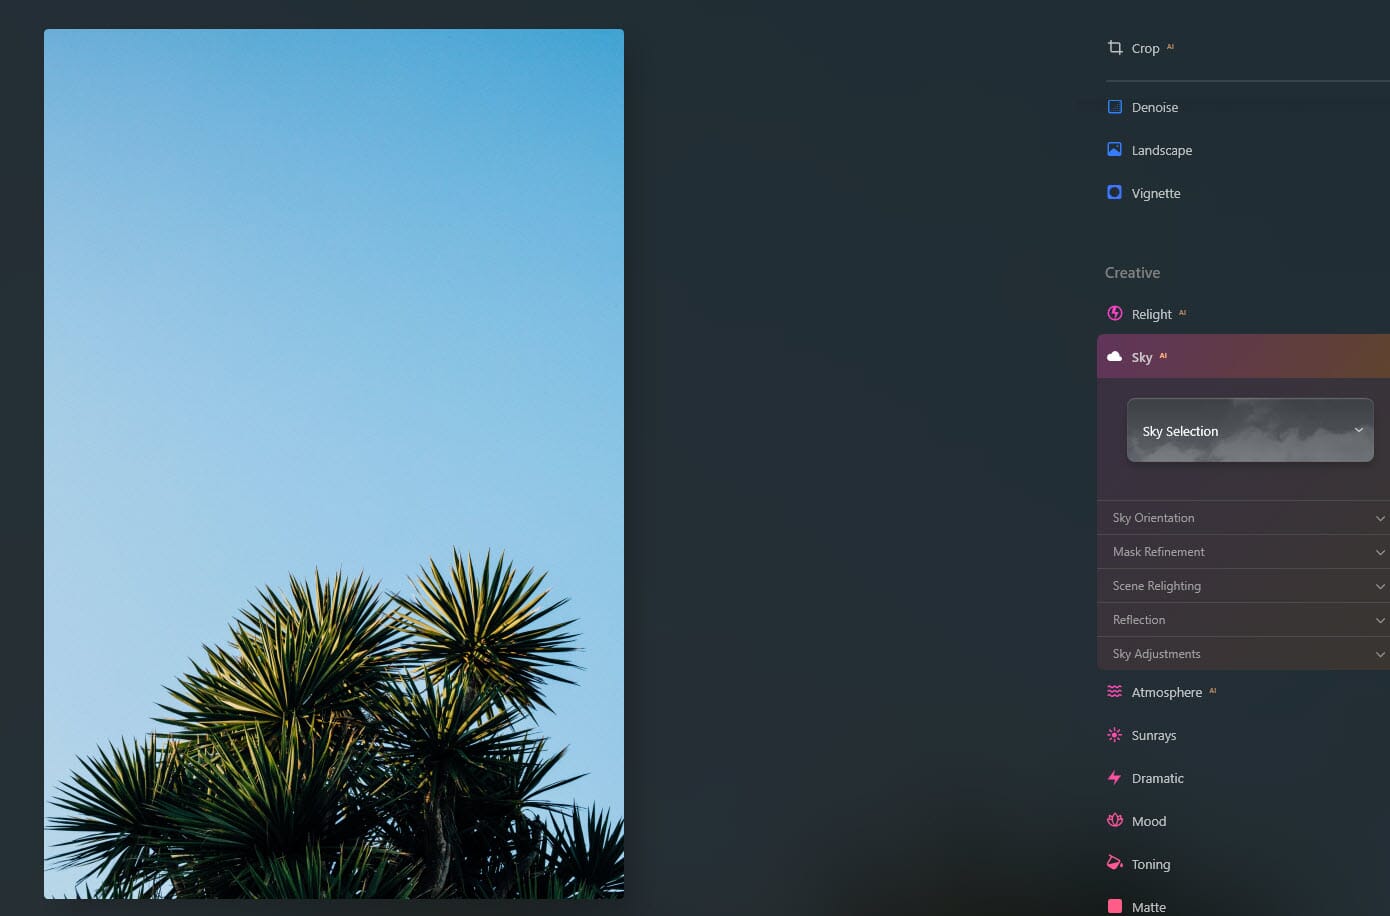Image resolution: width=1390 pixels, height=916 pixels.
Task: Open the Denoise tool icon
Action: click(1115, 106)
